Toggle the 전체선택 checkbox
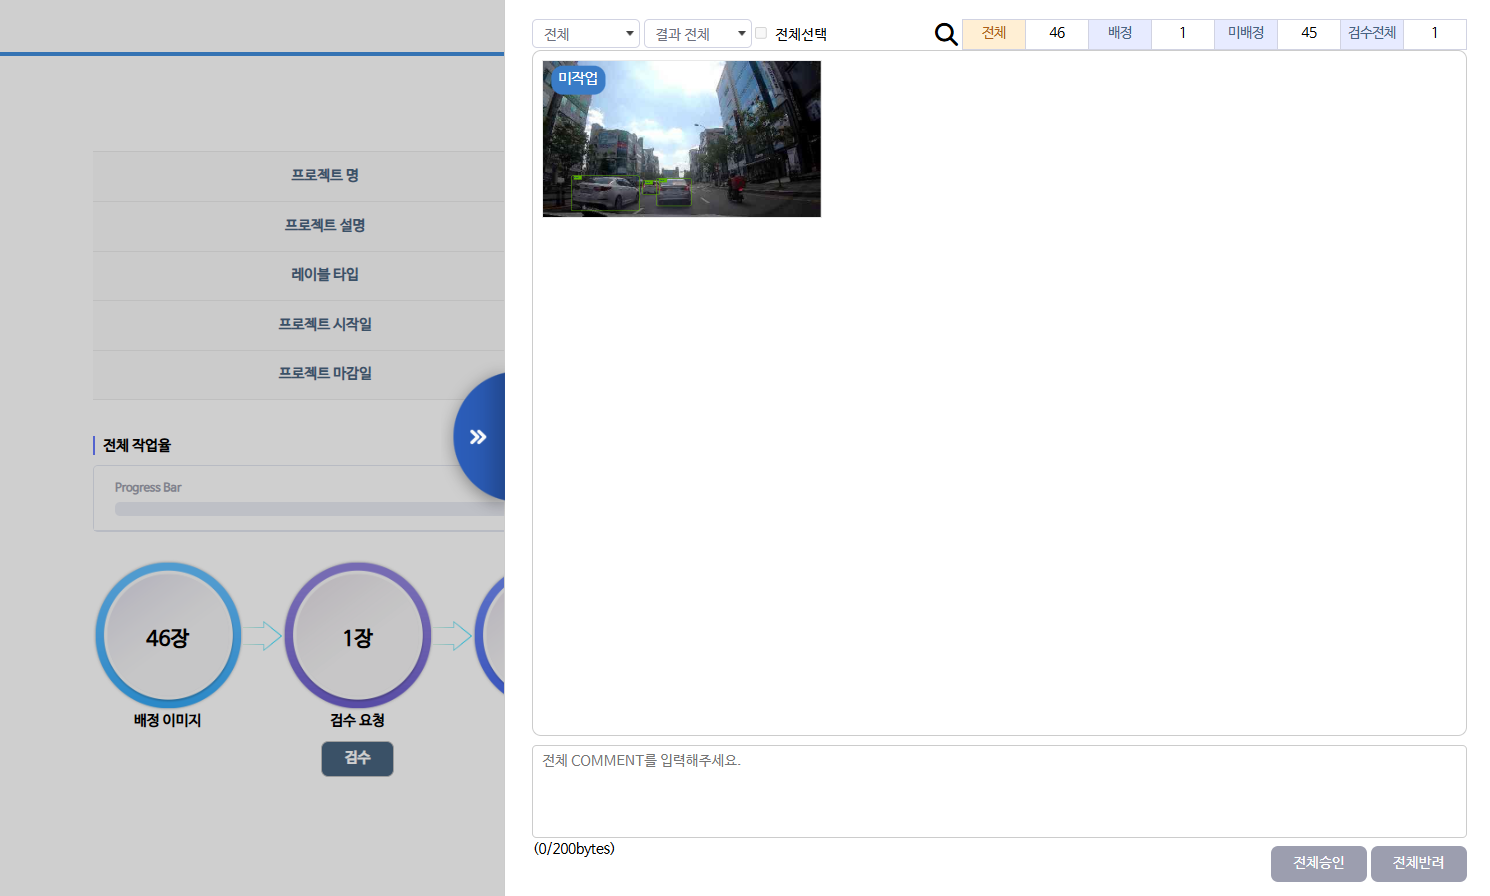Screen dimensions: 1490x896 click(761, 34)
